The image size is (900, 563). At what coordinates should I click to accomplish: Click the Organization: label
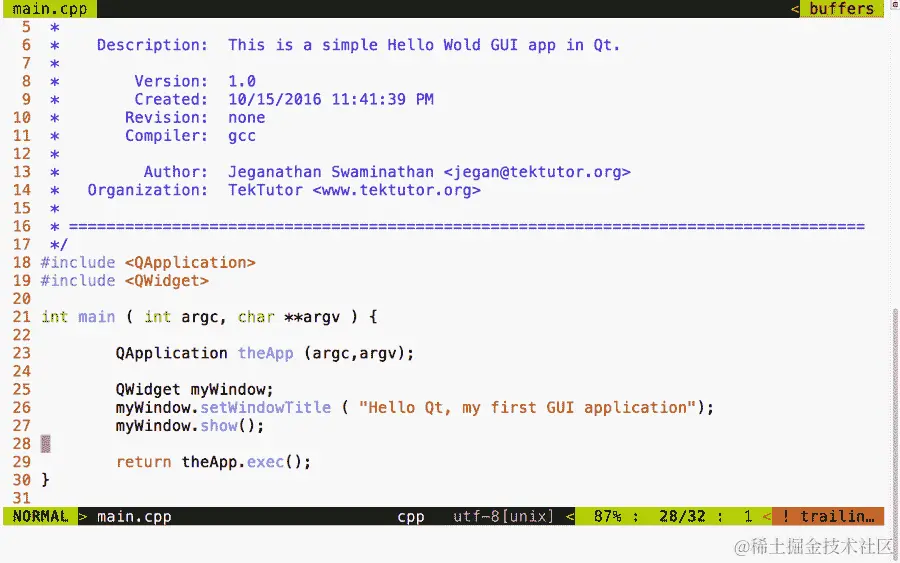148,190
